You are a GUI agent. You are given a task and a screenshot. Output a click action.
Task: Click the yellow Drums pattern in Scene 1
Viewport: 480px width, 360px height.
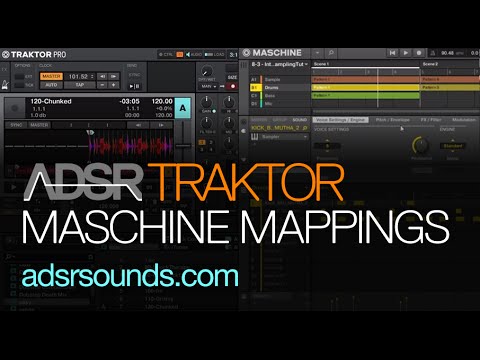coord(365,88)
